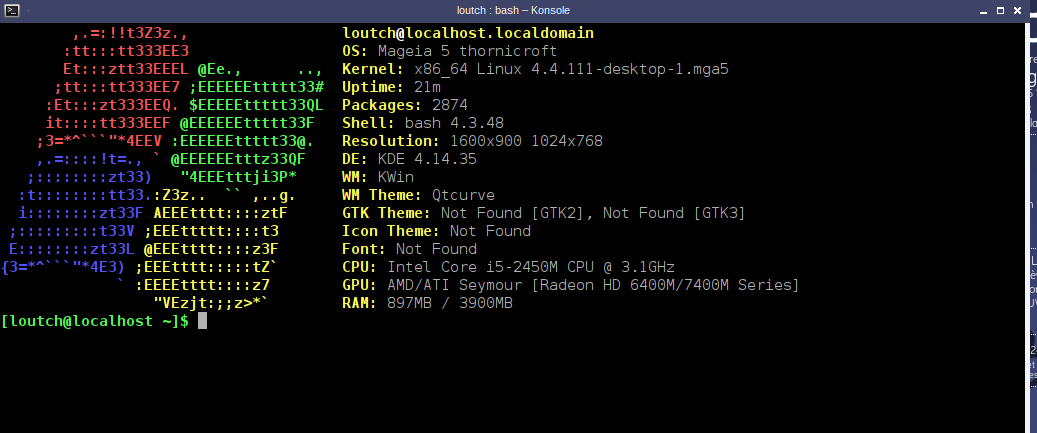Maximize the Konsole terminal window
The width and height of the screenshot is (1037, 433).
[x=1000, y=11]
